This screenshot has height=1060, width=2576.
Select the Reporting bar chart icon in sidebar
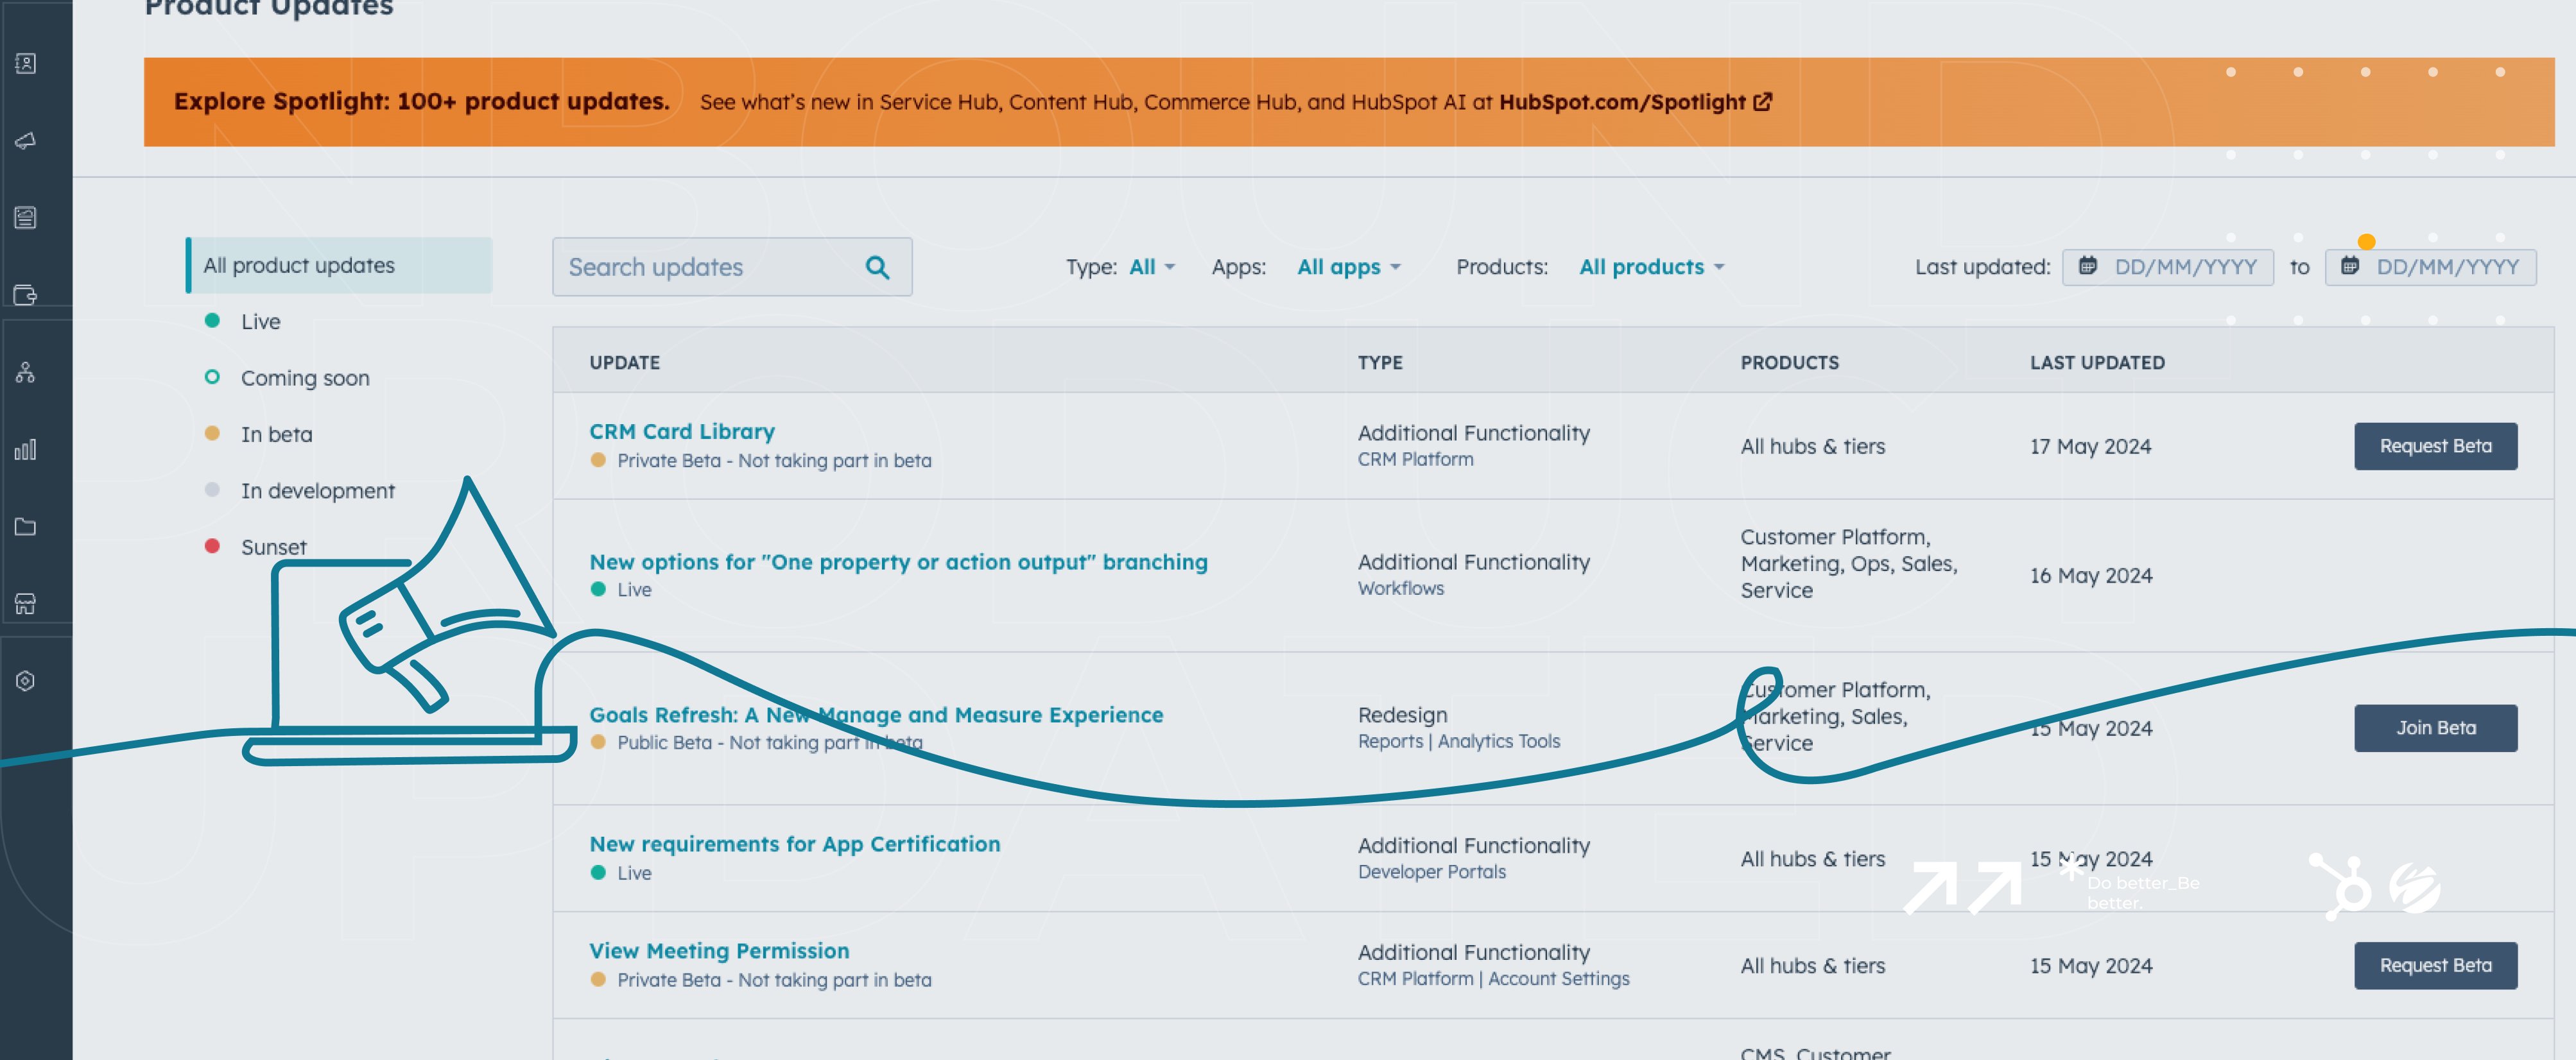tap(26, 450)
